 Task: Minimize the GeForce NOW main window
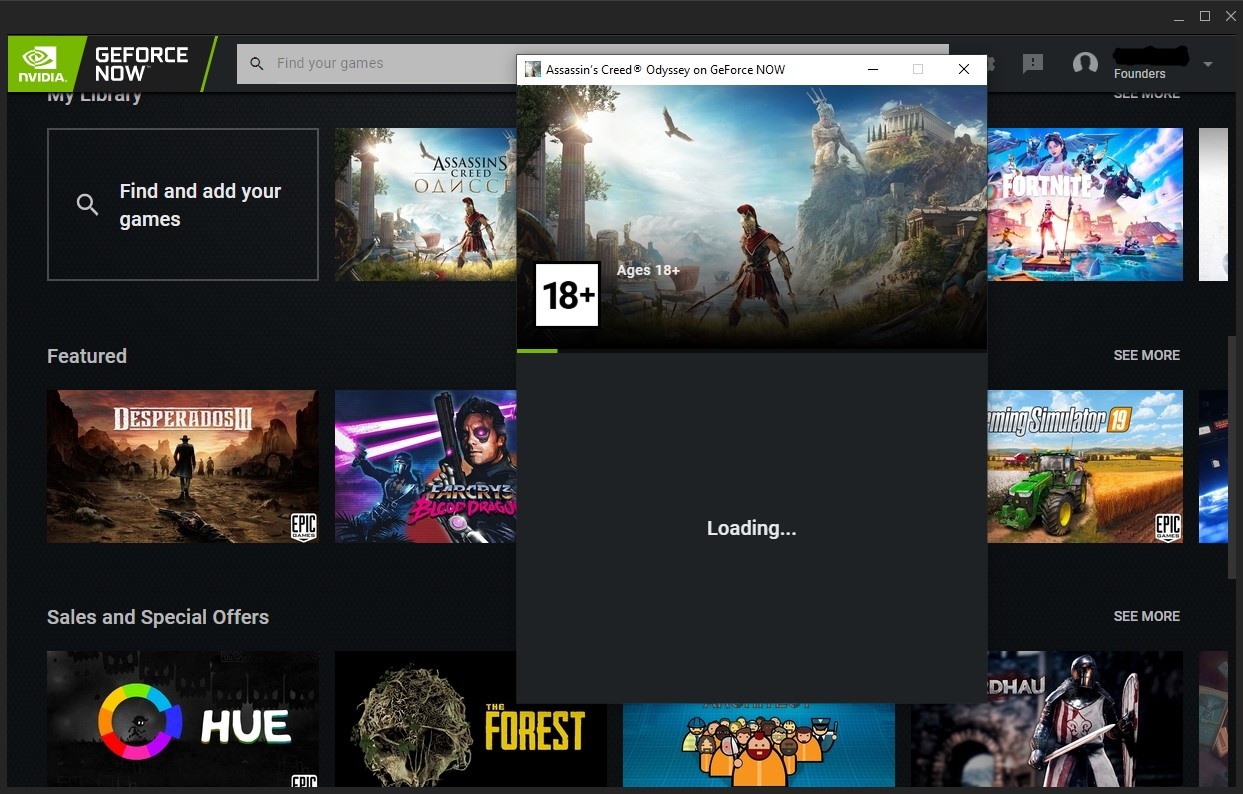pyautogui.click(x=1178, y=16)
